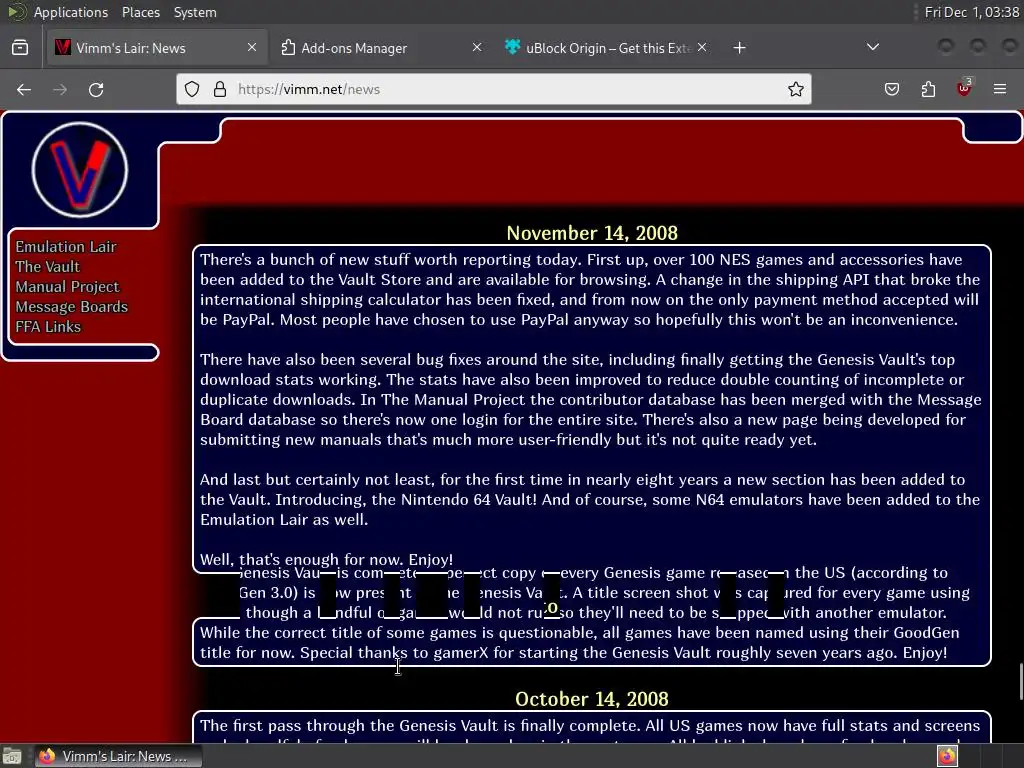This screenshot has width=1024, height=768.
Task: Click the URL address bar
Action: pos(494,89)
